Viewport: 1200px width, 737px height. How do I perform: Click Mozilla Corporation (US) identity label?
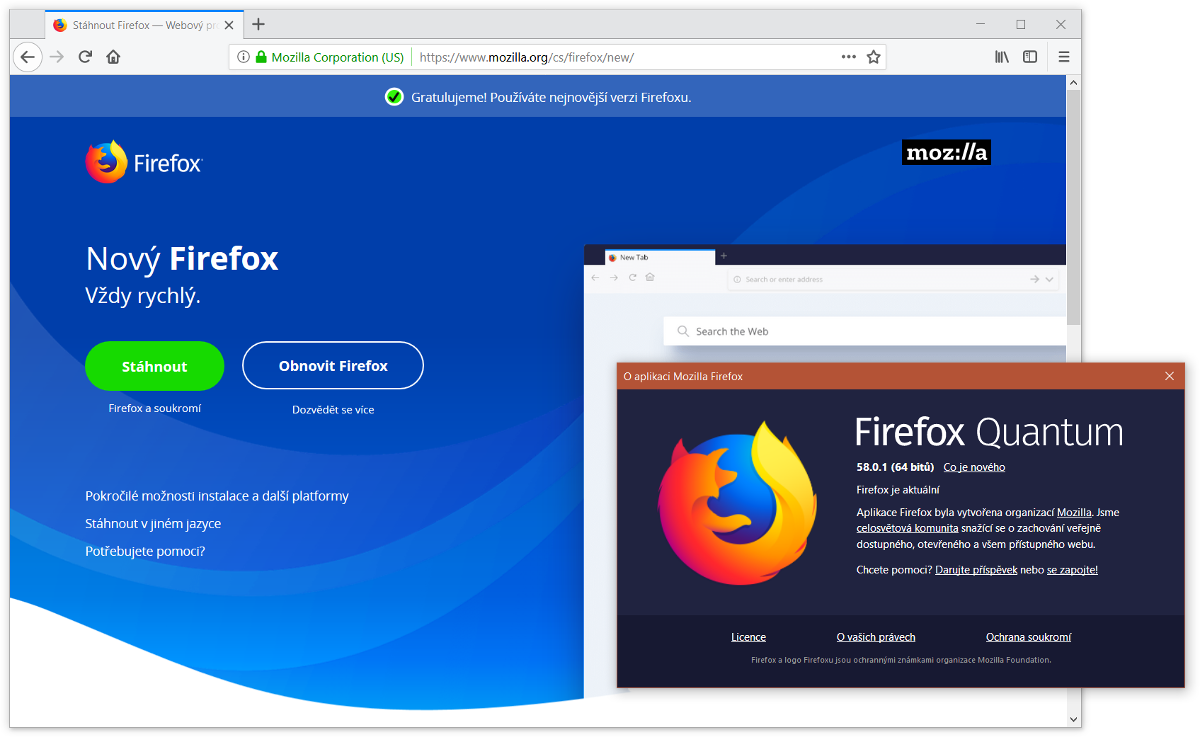coord(337,57)
